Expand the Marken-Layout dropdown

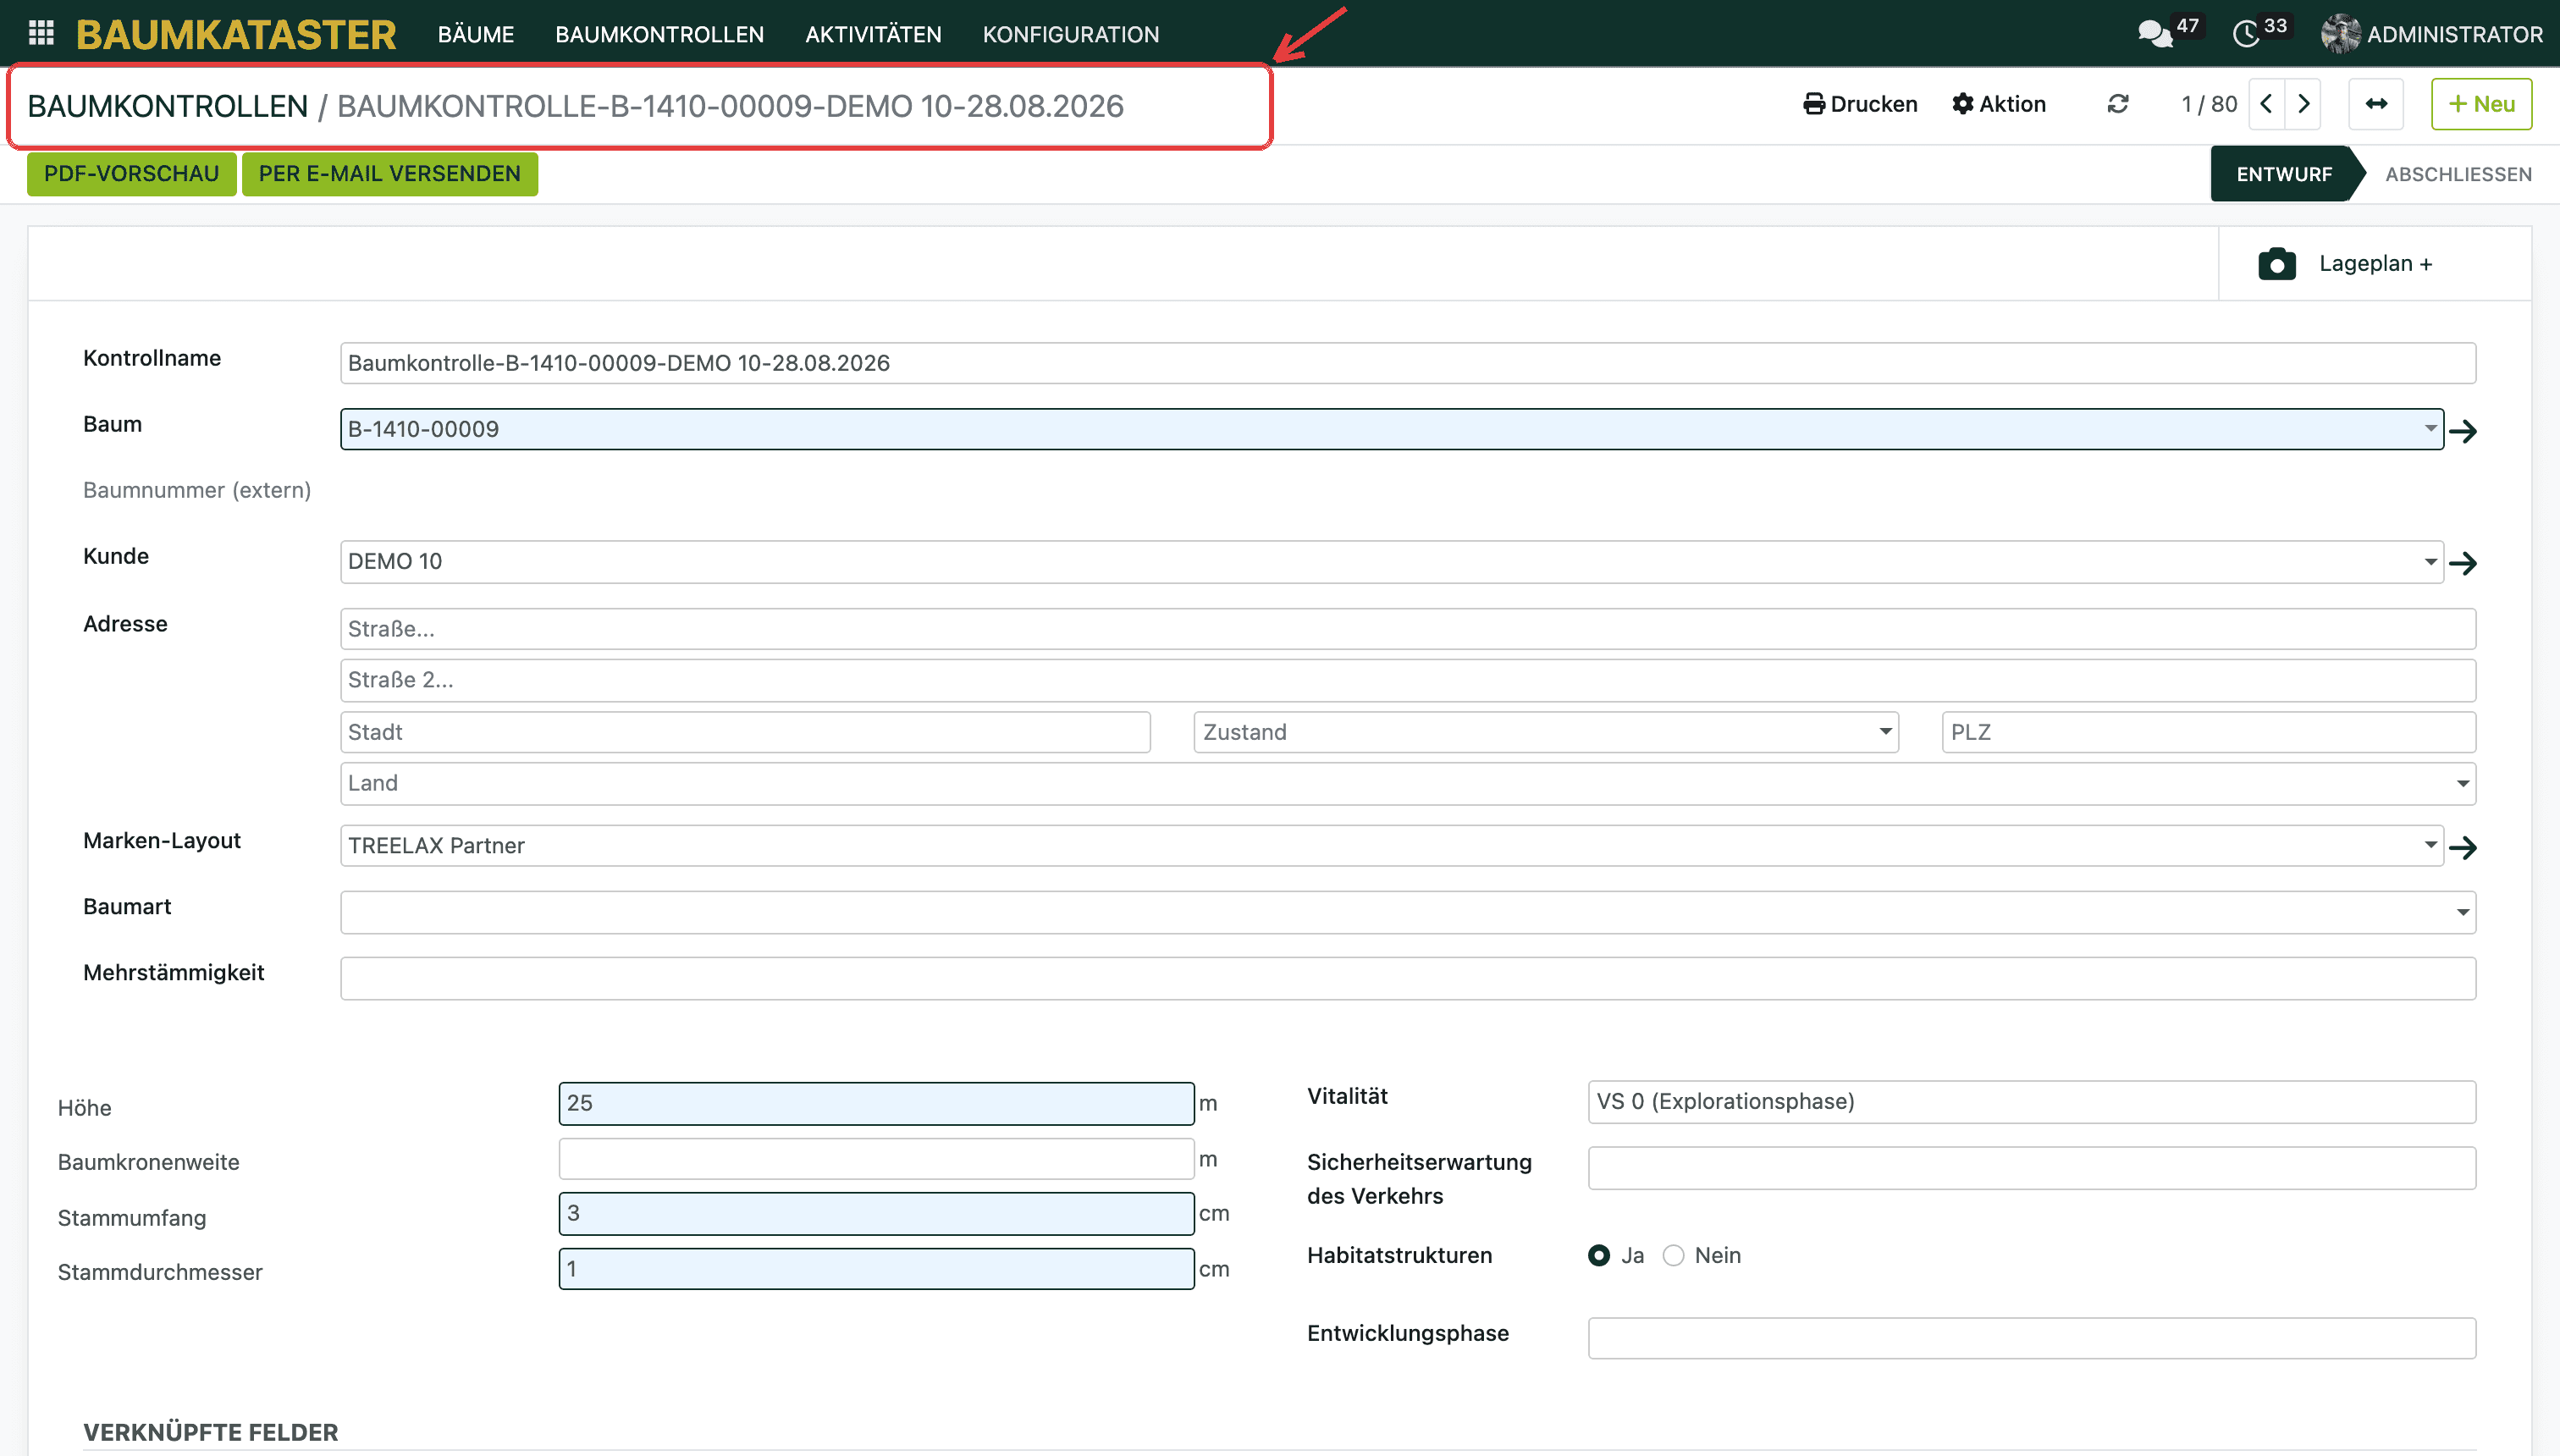tap(2430, 845)
